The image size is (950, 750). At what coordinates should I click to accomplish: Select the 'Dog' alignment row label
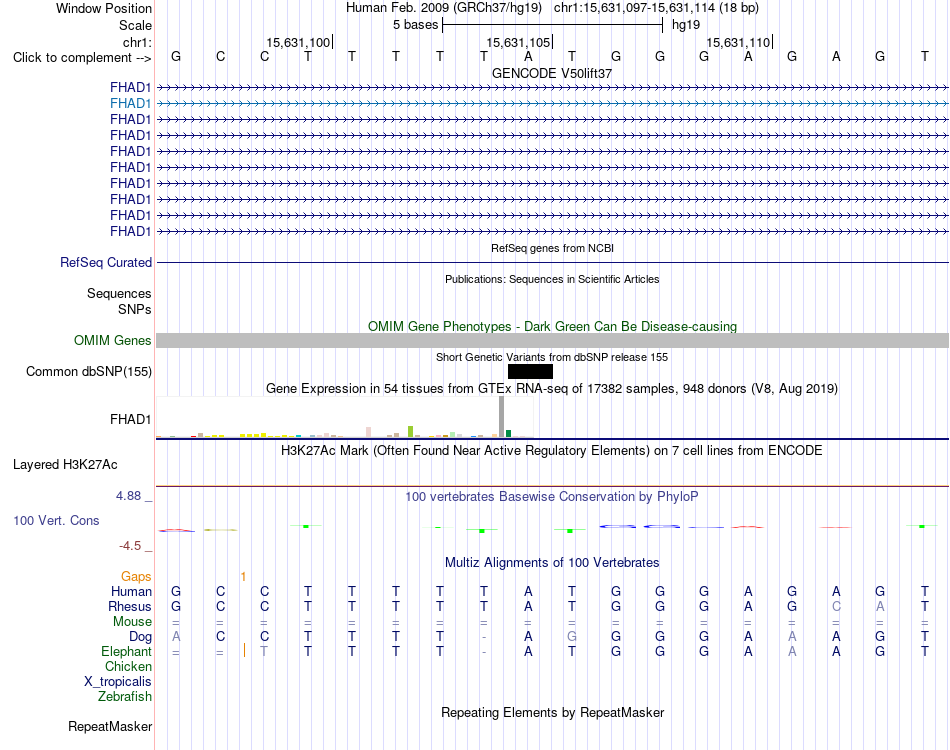click(x=140, y=637)
